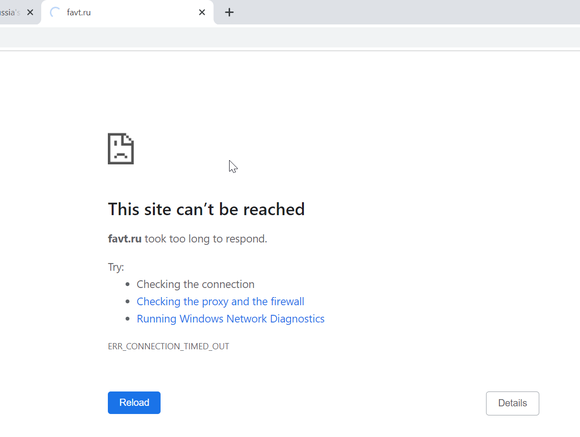
Task: Open 'Checking the proxy and the firewall' link
Action: 220,302
